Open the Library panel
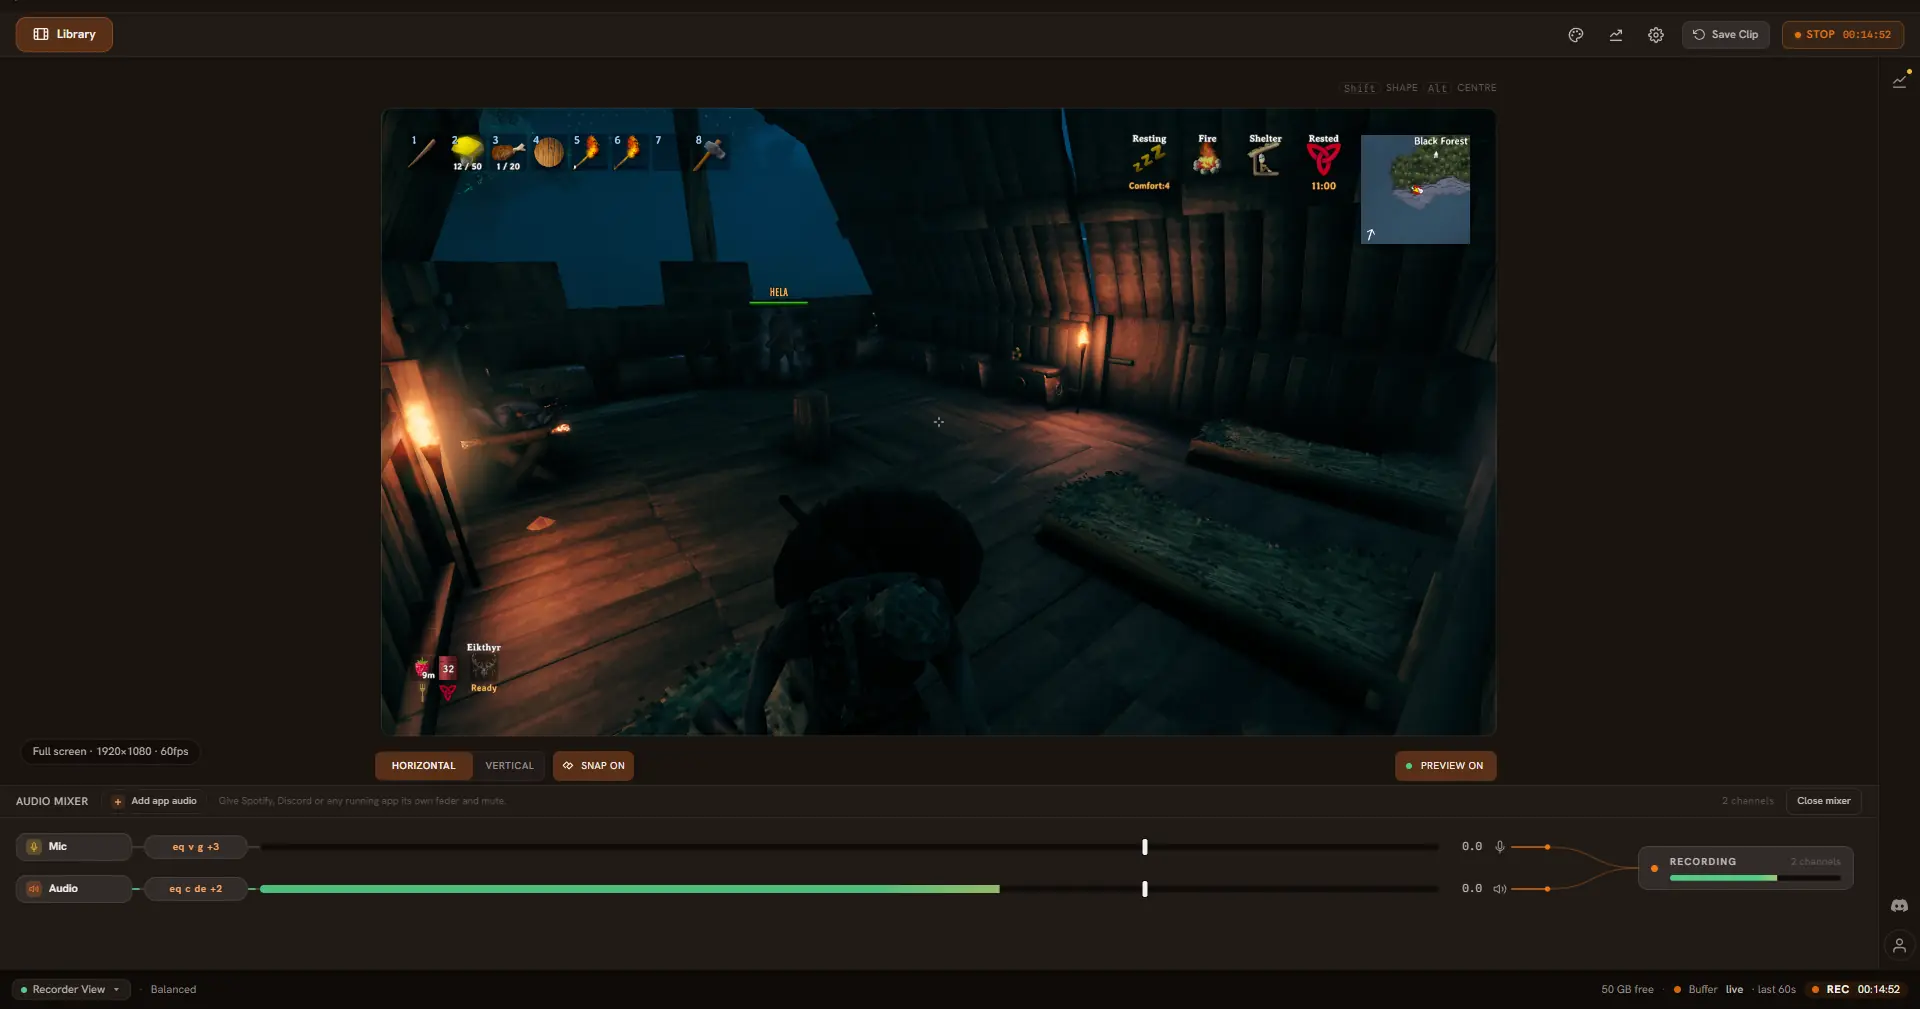This screenshot has height=1009, width=1920. pos(64,34)
